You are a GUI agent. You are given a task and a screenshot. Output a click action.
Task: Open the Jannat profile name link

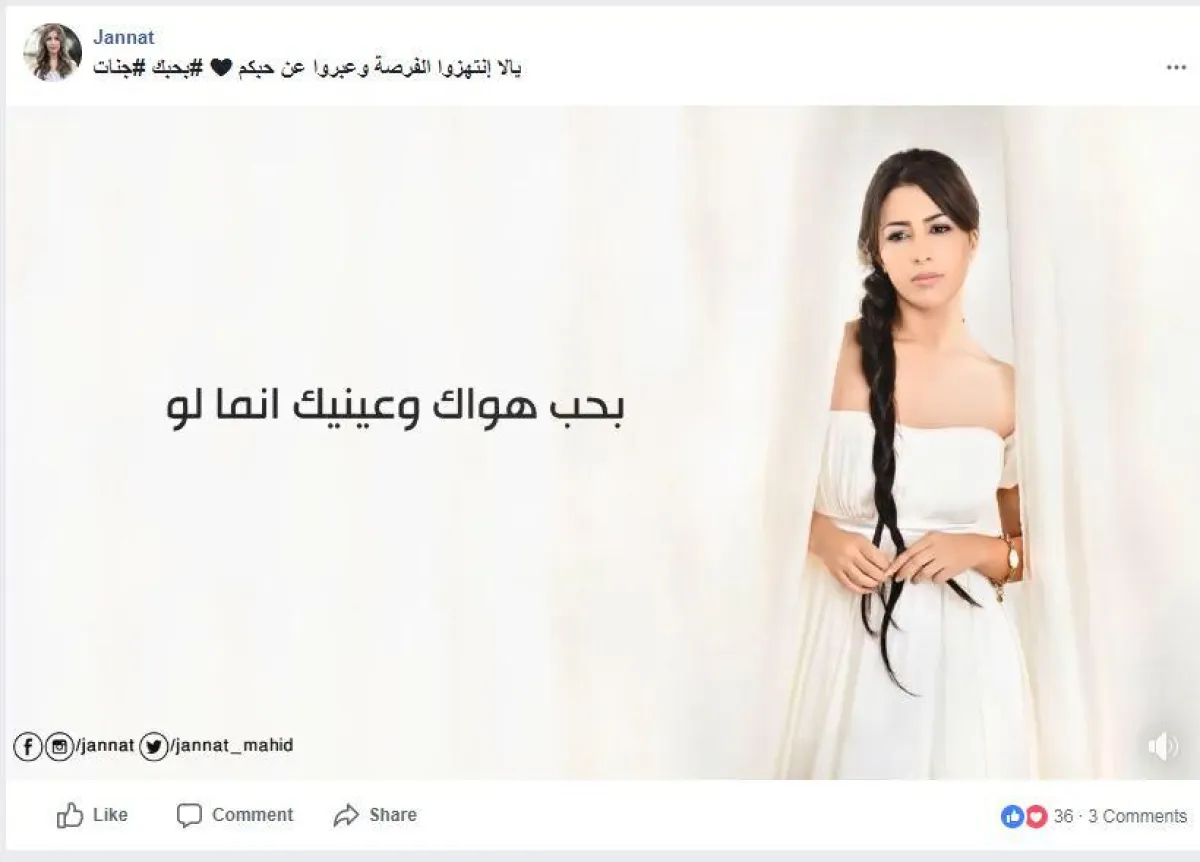[x=123, y=38]
